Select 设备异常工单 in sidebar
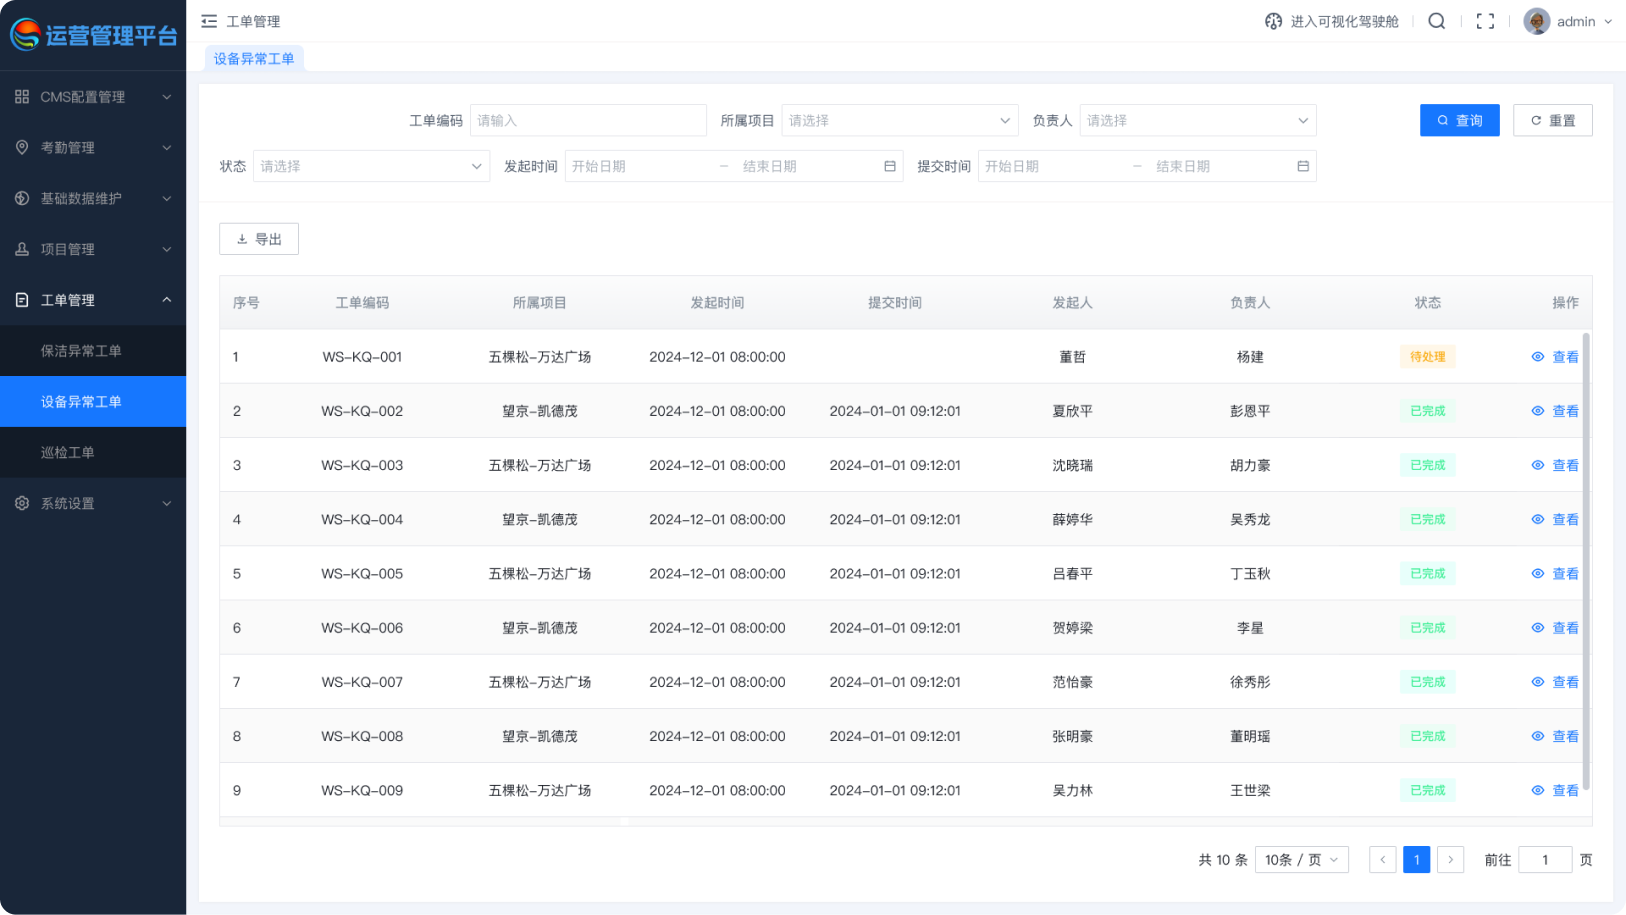 (93, 402)
